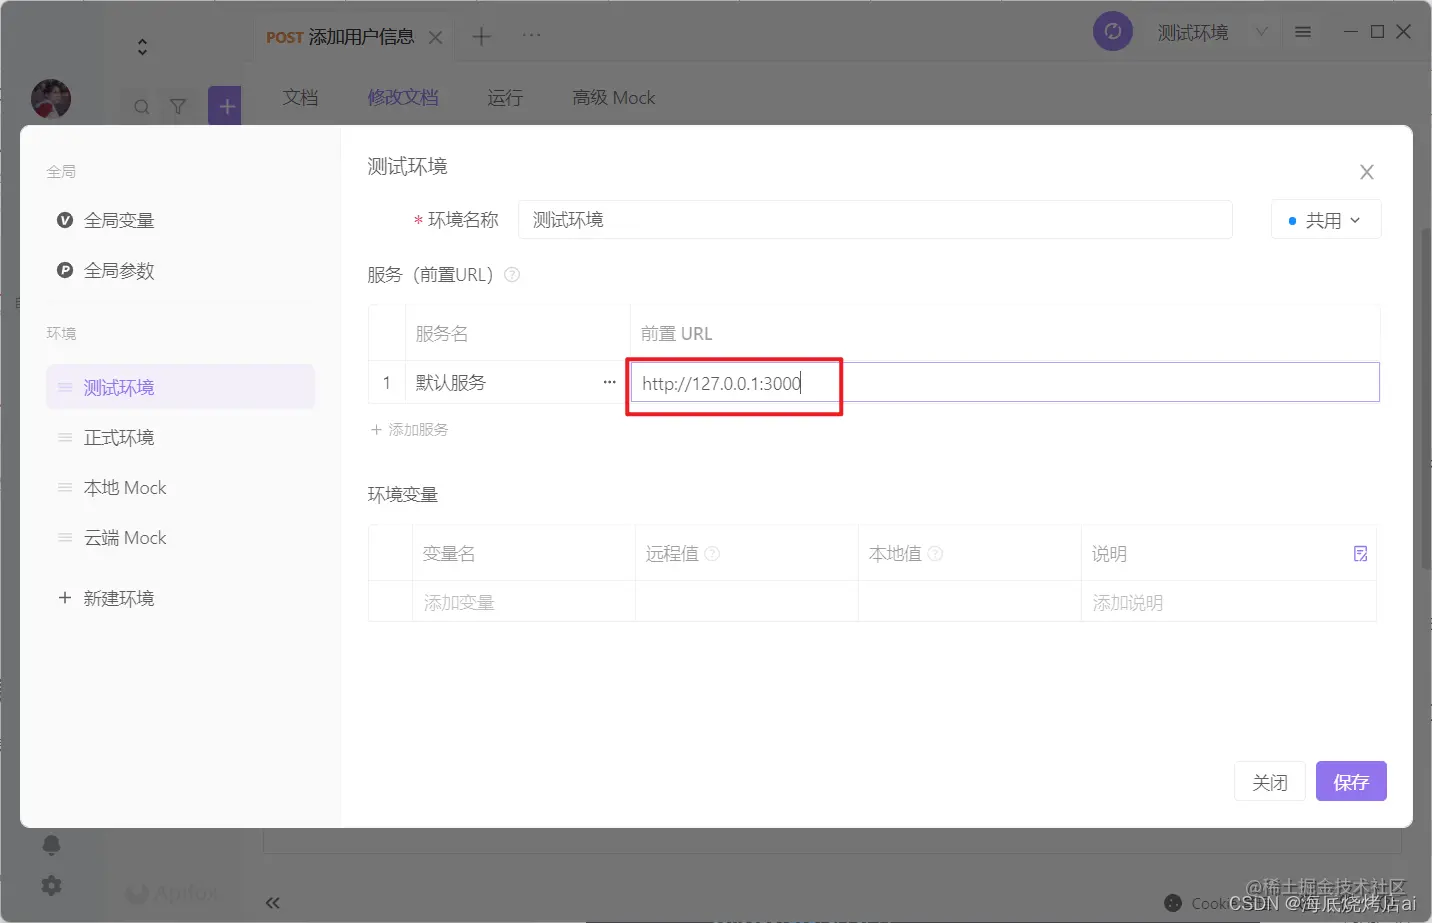The image size is (1432, 923).
Task: Open the notifications bell
Action: point(51,845)
